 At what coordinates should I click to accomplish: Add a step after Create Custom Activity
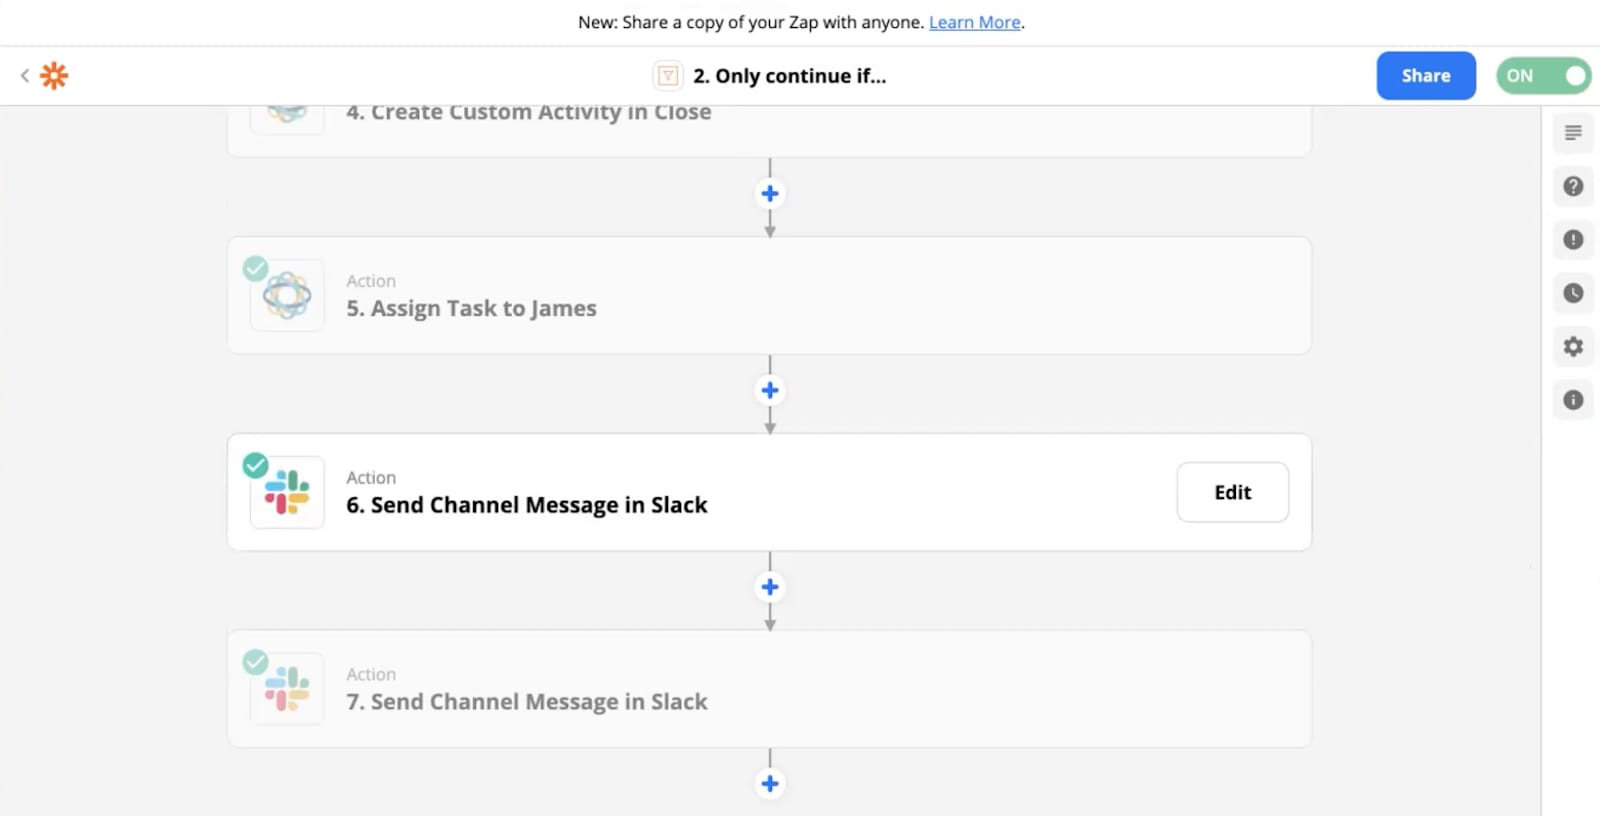(770, 194)
